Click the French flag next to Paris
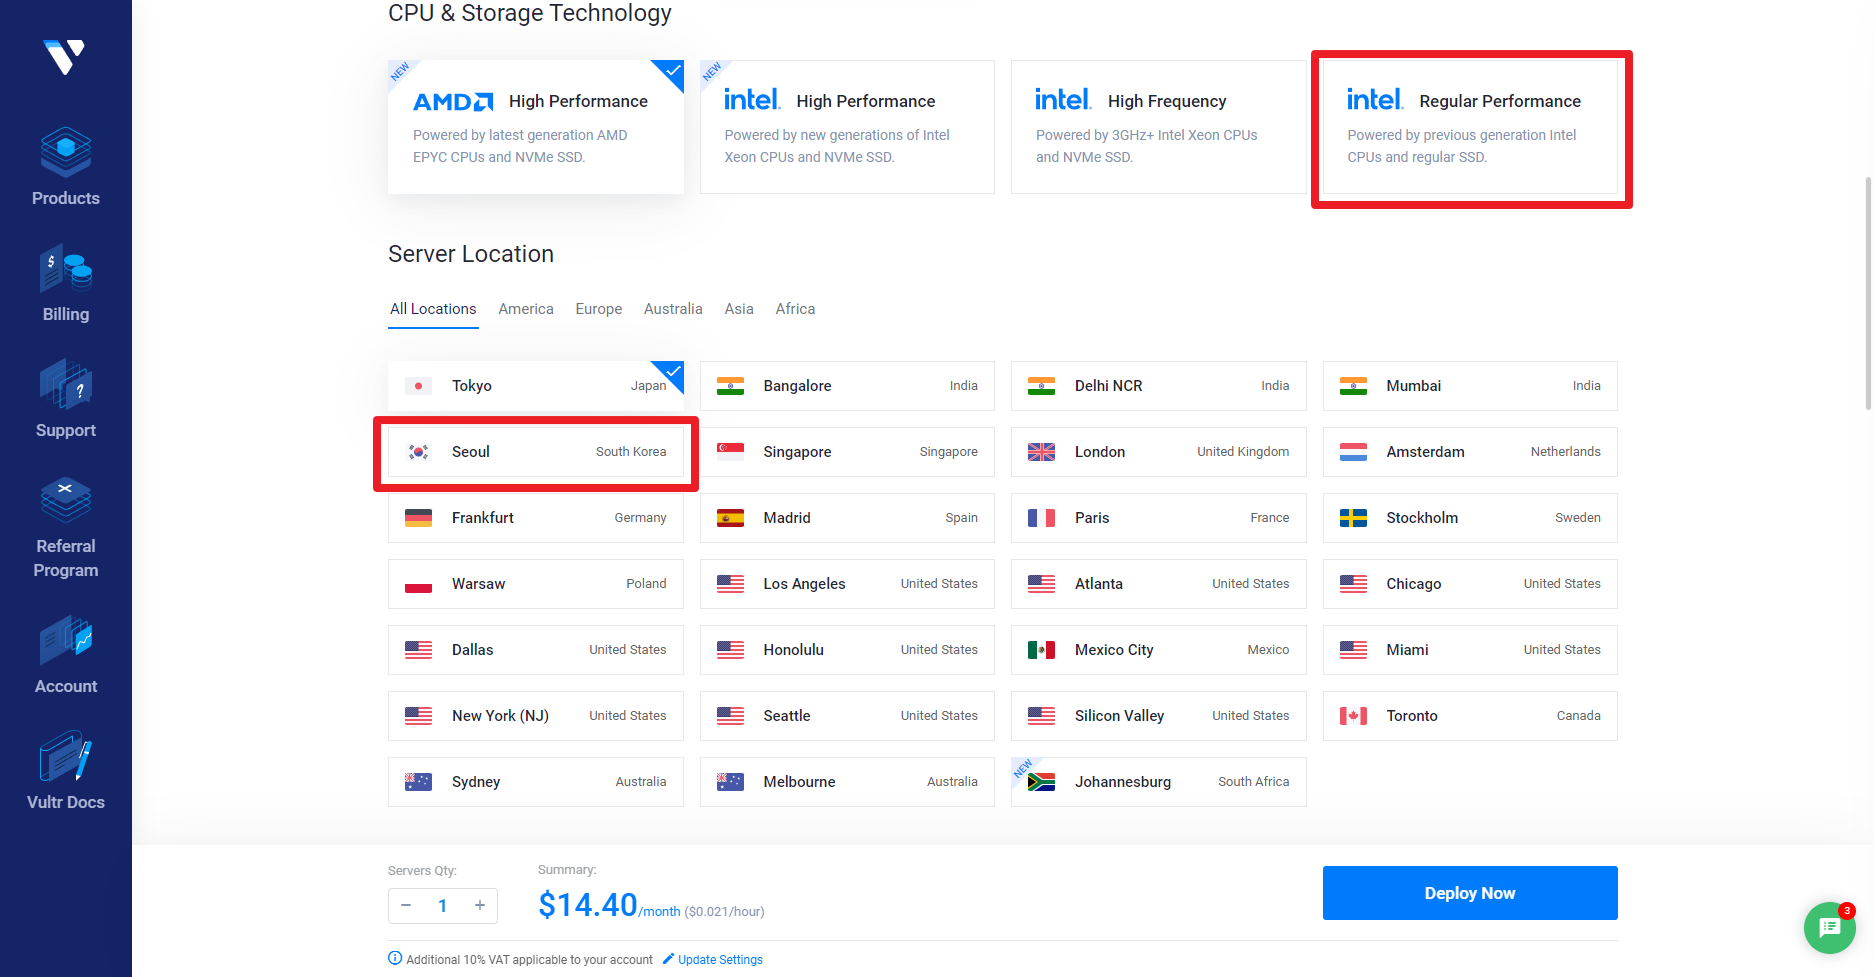Viewport: 1874px width, 977px height. coord(1041,518)
